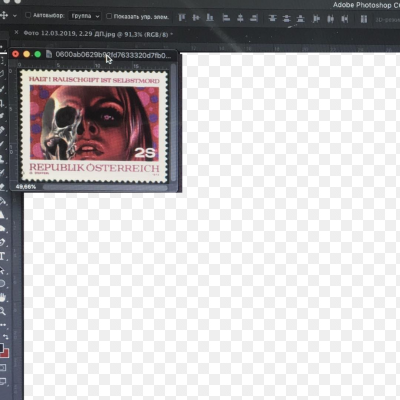The width and height of the screenshot is (400, 400).
Task: Switch to the Фото 12.03.2019 document tab
Action: tap(98, 34)
